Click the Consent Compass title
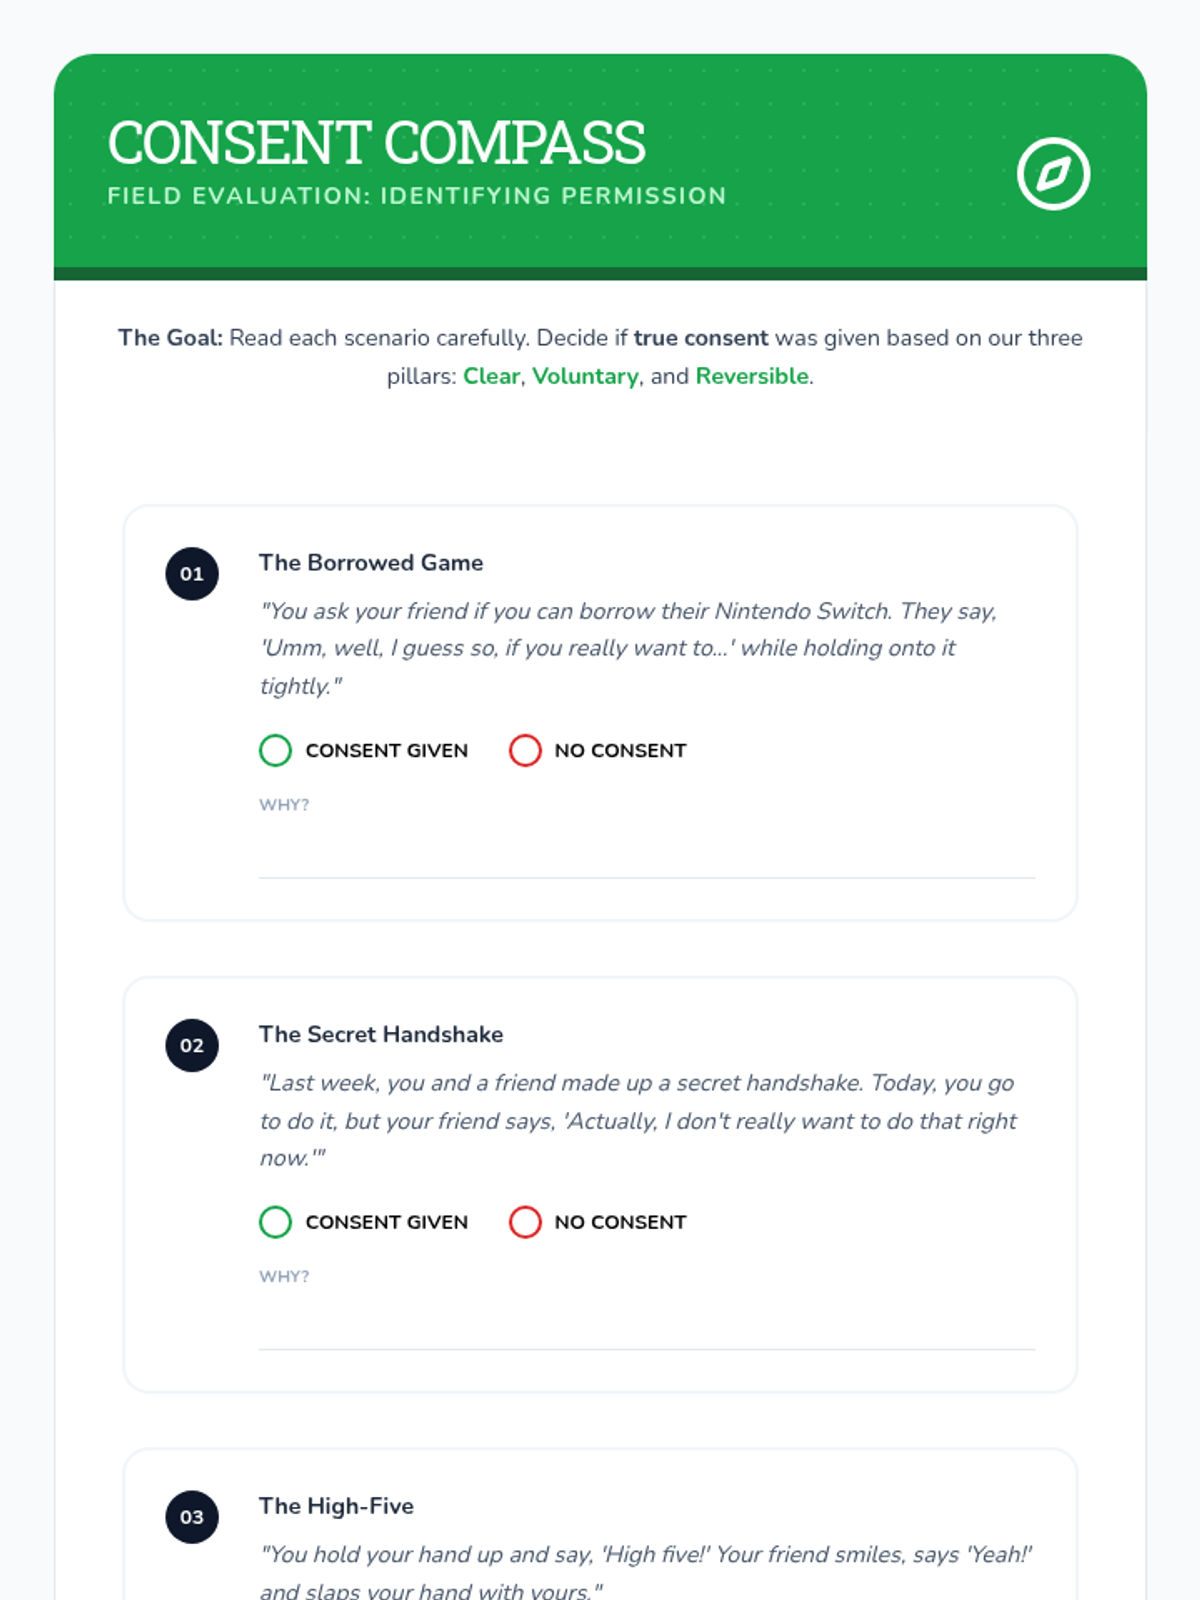Image resolution: width=1200 pixels, height=1600 pixels. click(376, 143)
